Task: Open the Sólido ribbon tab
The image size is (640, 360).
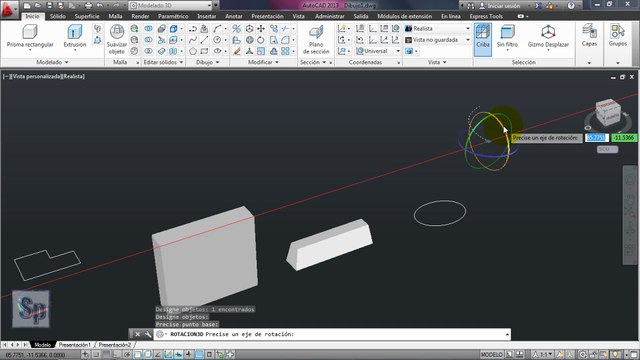Action: tap(58, 16)
